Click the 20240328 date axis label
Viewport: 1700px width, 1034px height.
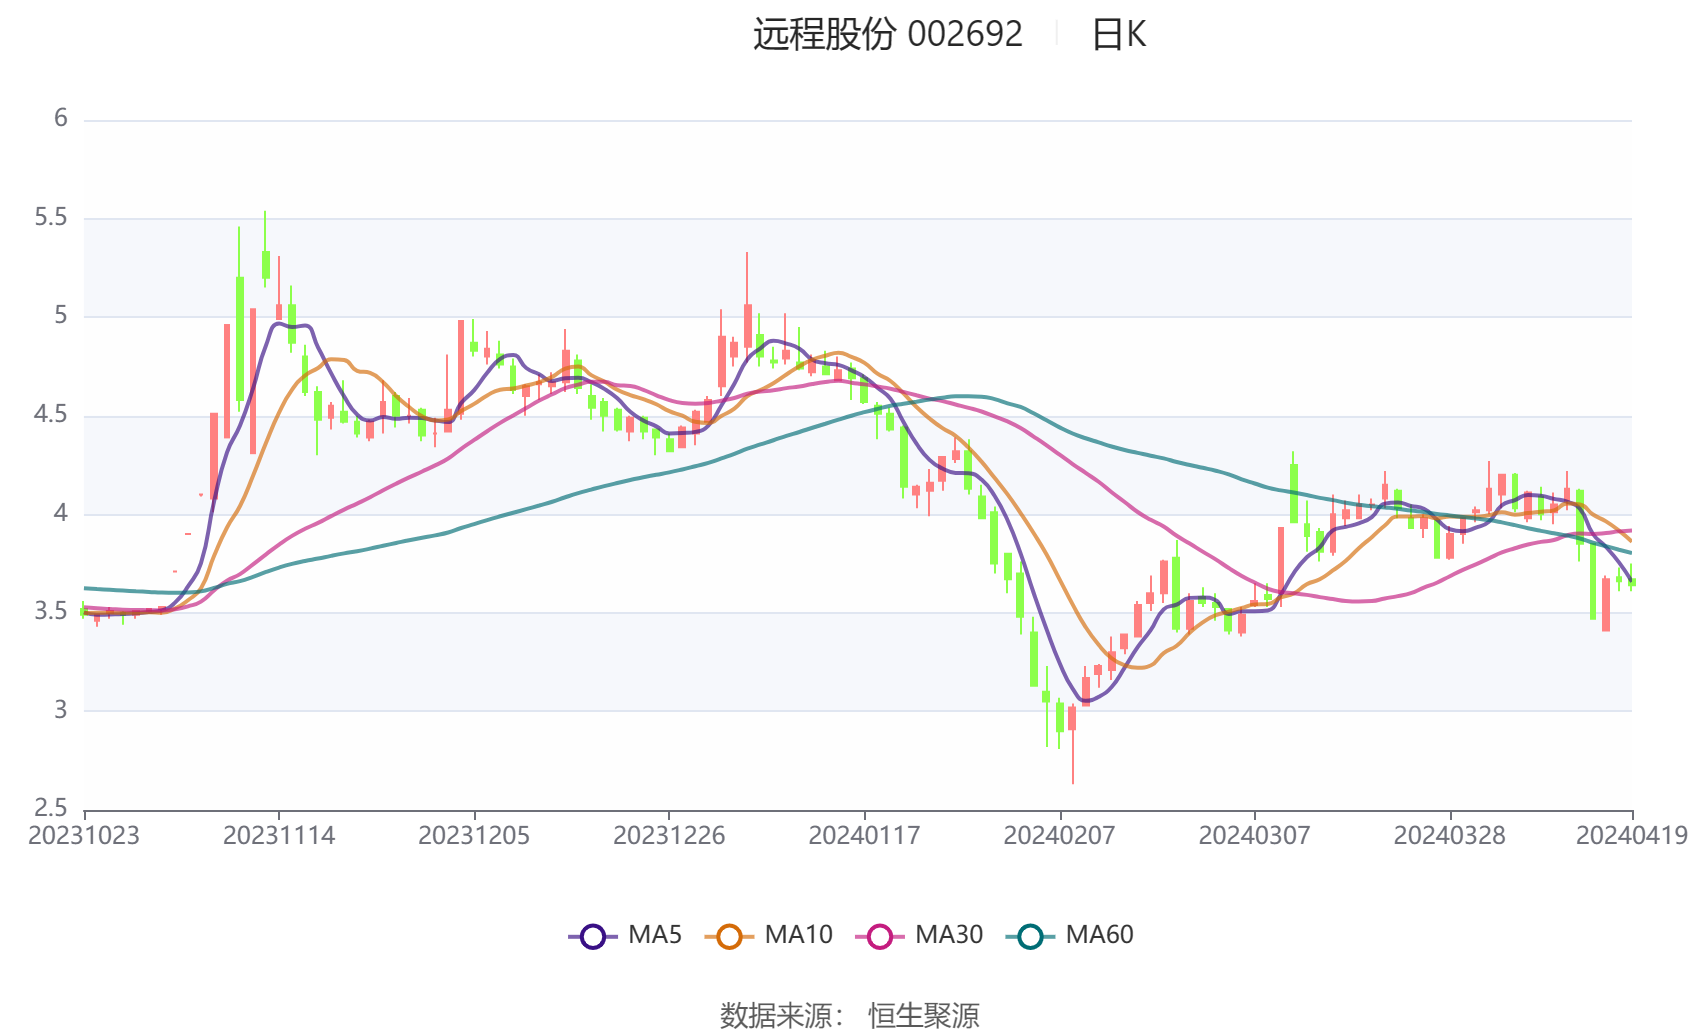pyautogui.click(x=1449, y=836)
